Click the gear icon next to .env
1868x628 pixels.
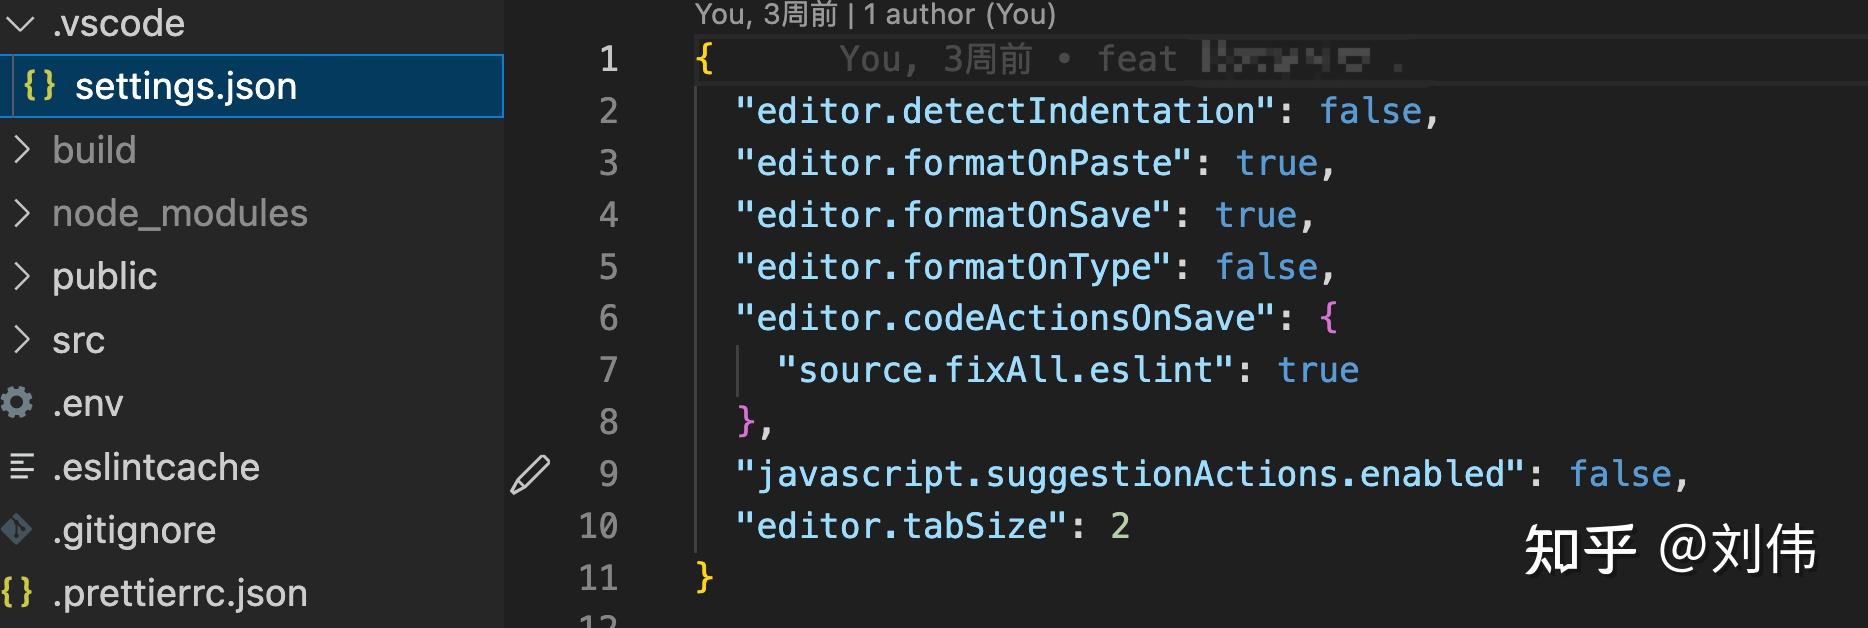point(16,402)
